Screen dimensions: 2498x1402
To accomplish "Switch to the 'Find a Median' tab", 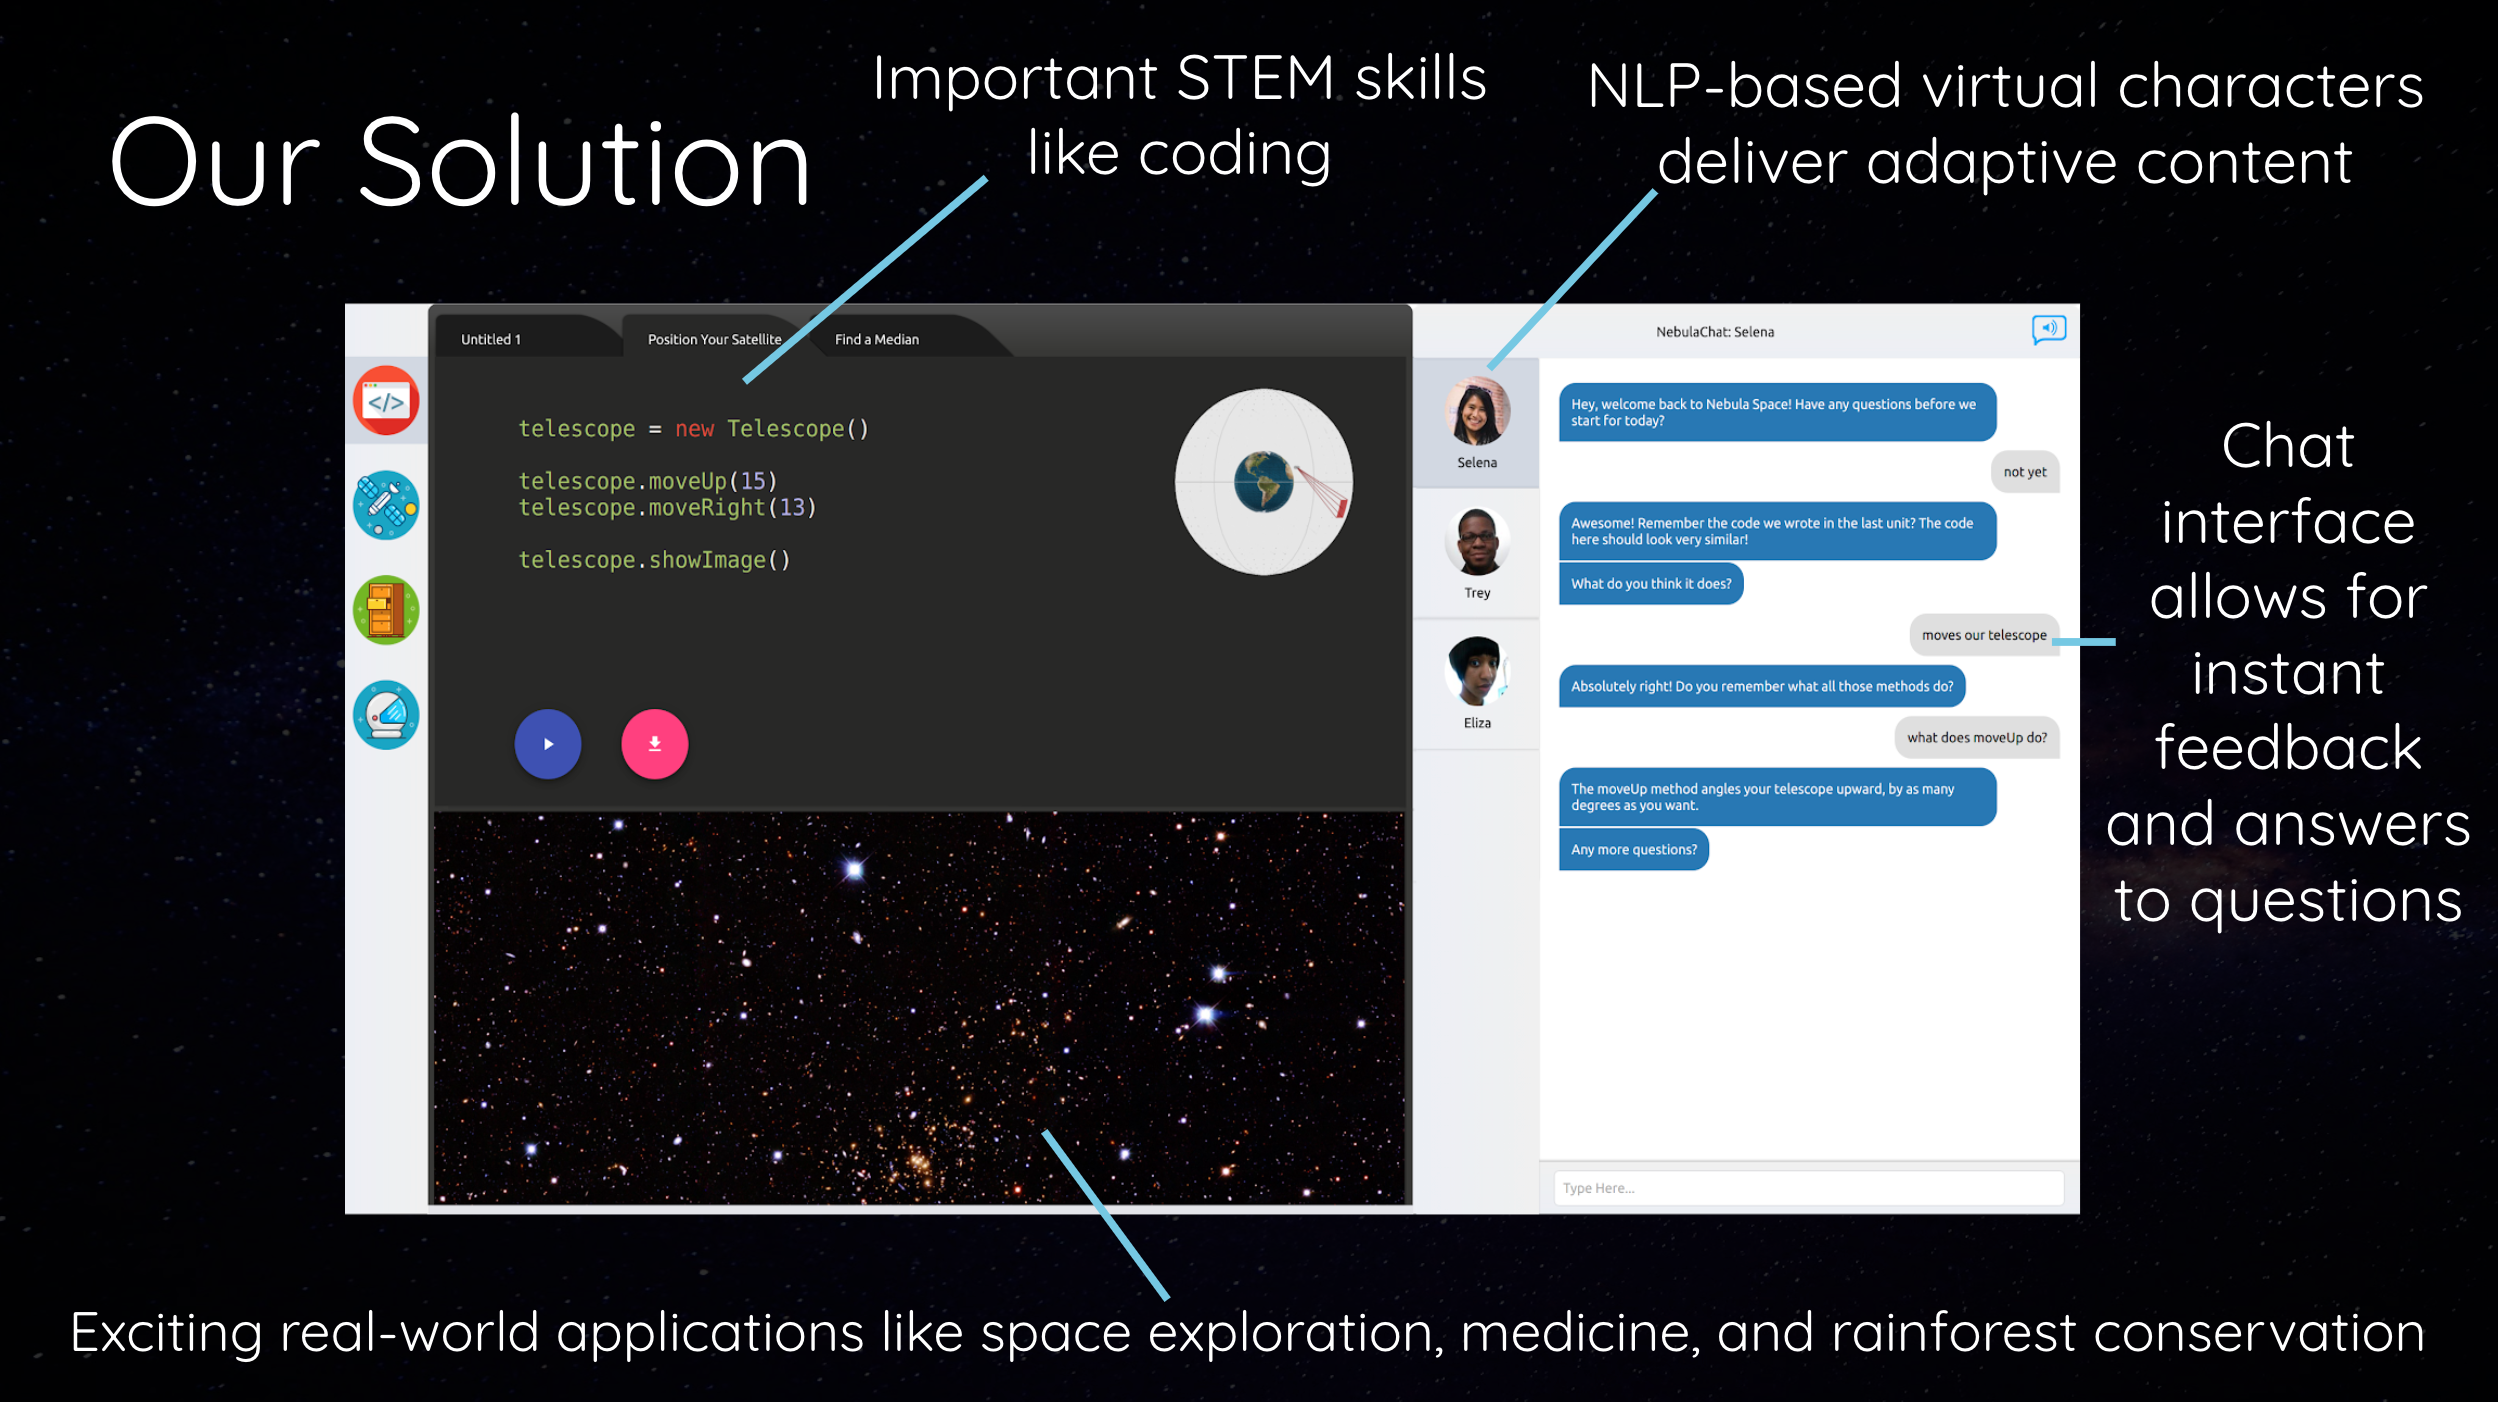I will [877, 338].
